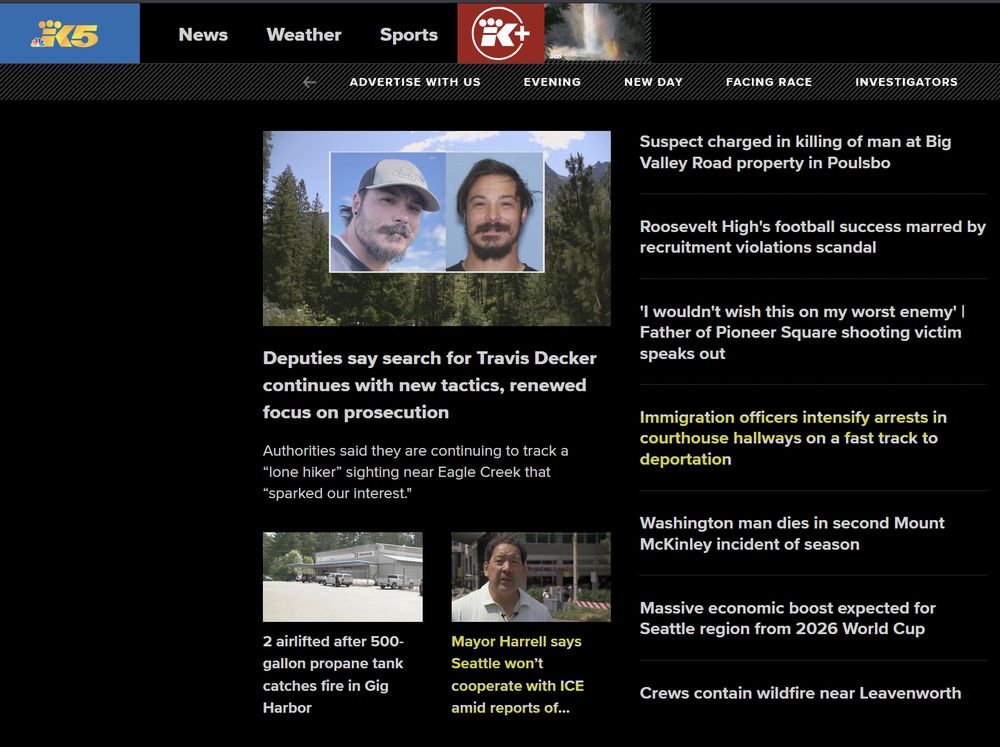Click the back arrow in the secondary navigation
Image resolution: width=1000 pixels, height=747 pixels.
[x=308, y=82]
